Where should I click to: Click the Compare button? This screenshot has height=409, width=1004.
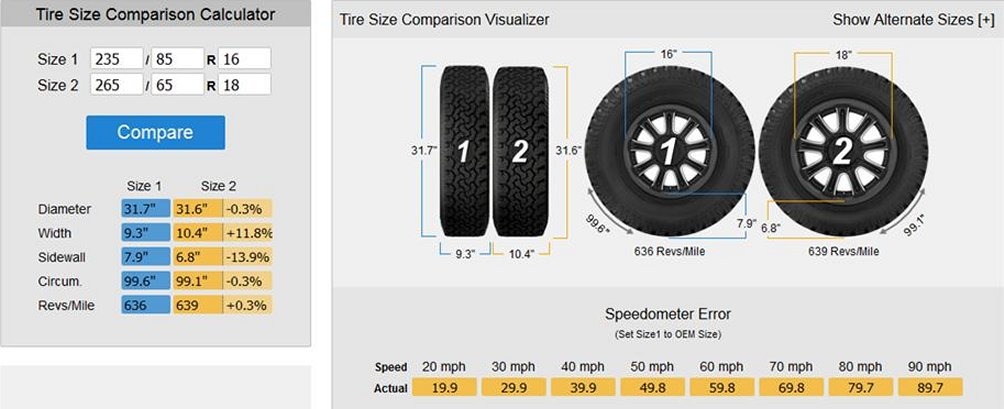156,132
